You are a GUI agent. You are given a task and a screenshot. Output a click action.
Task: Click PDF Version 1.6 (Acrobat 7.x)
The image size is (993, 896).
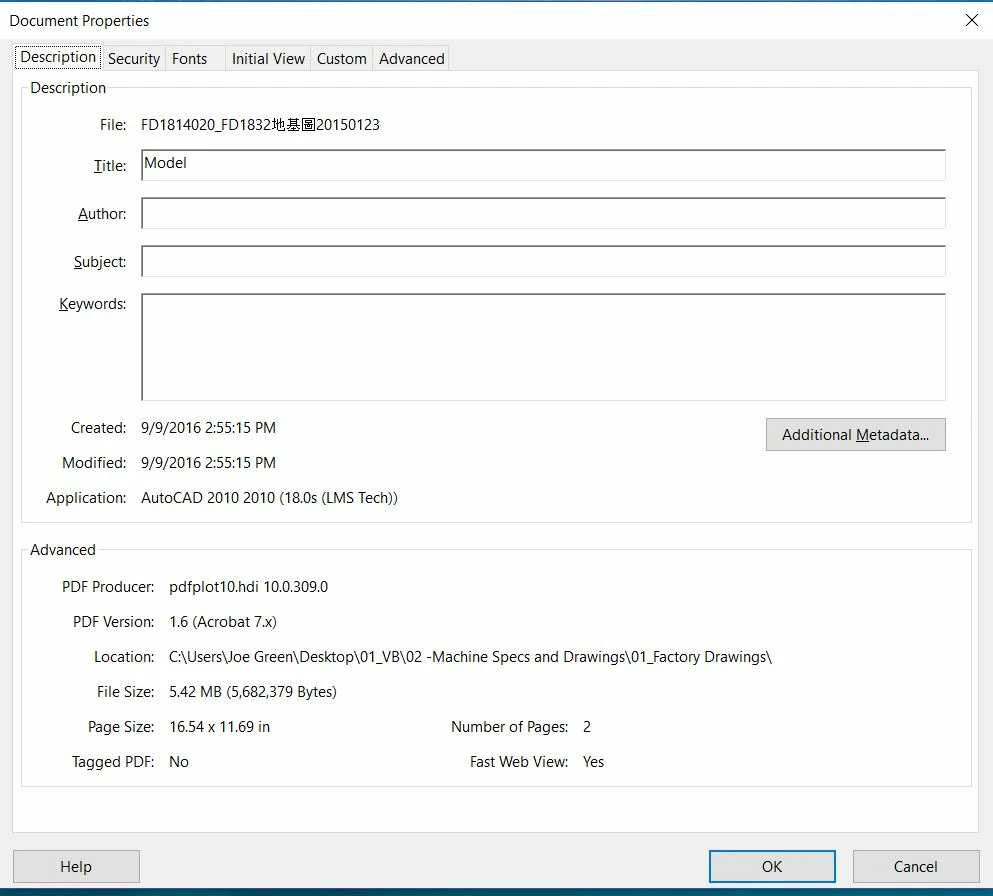click(x=223, y=622)
